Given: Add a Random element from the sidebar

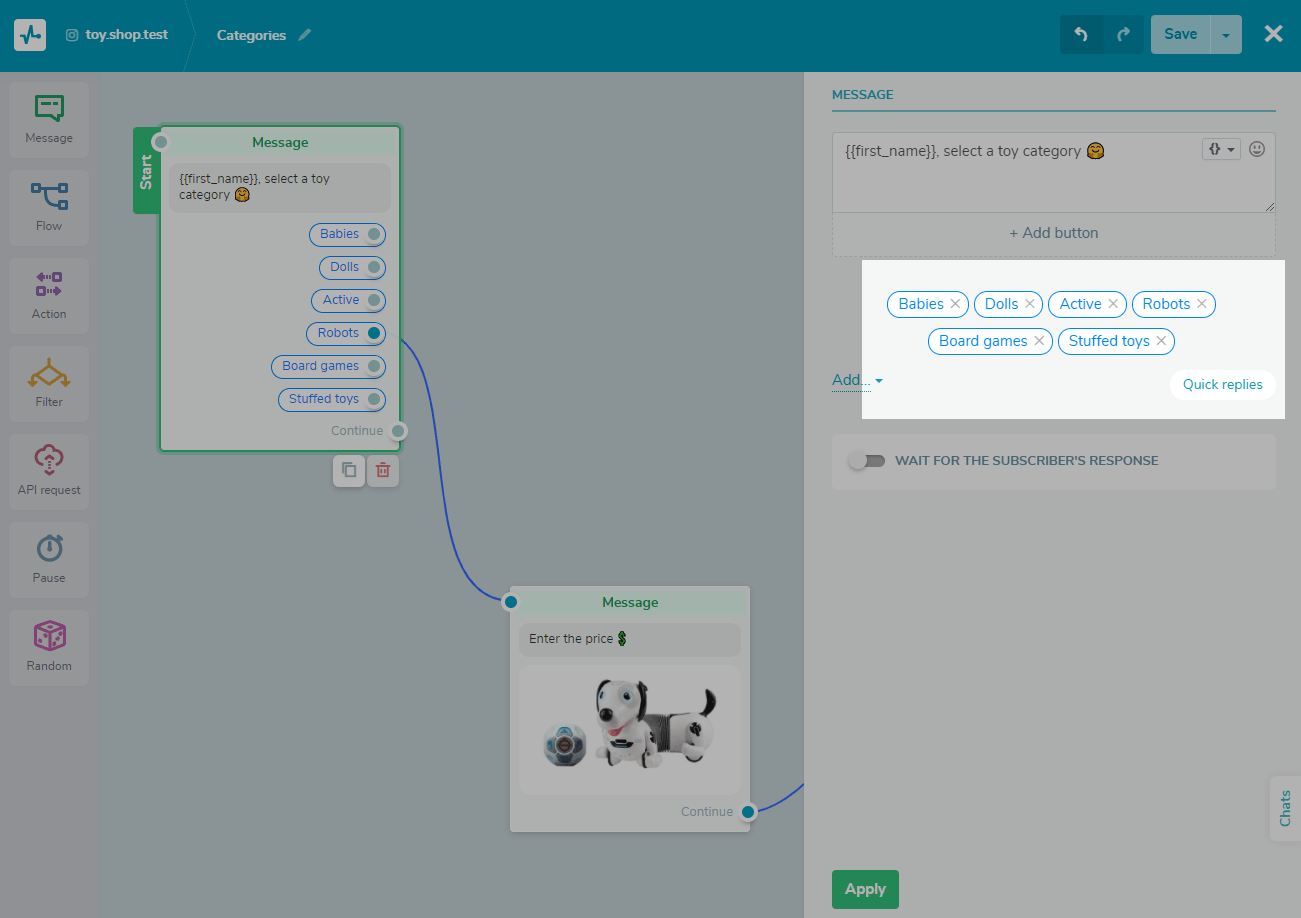Looking at the screenshot, I should pos(49,648).
